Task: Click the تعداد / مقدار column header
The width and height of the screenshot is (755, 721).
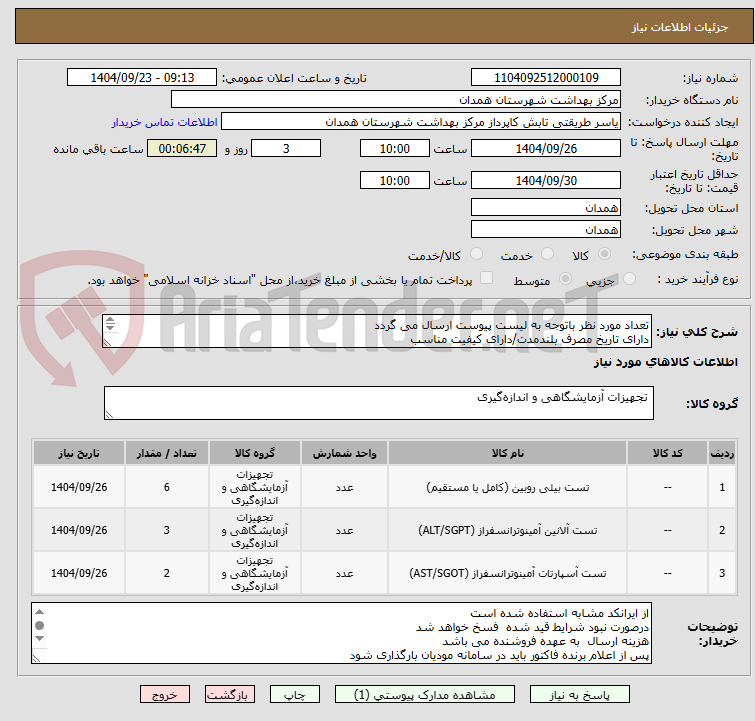Action: 167,453
